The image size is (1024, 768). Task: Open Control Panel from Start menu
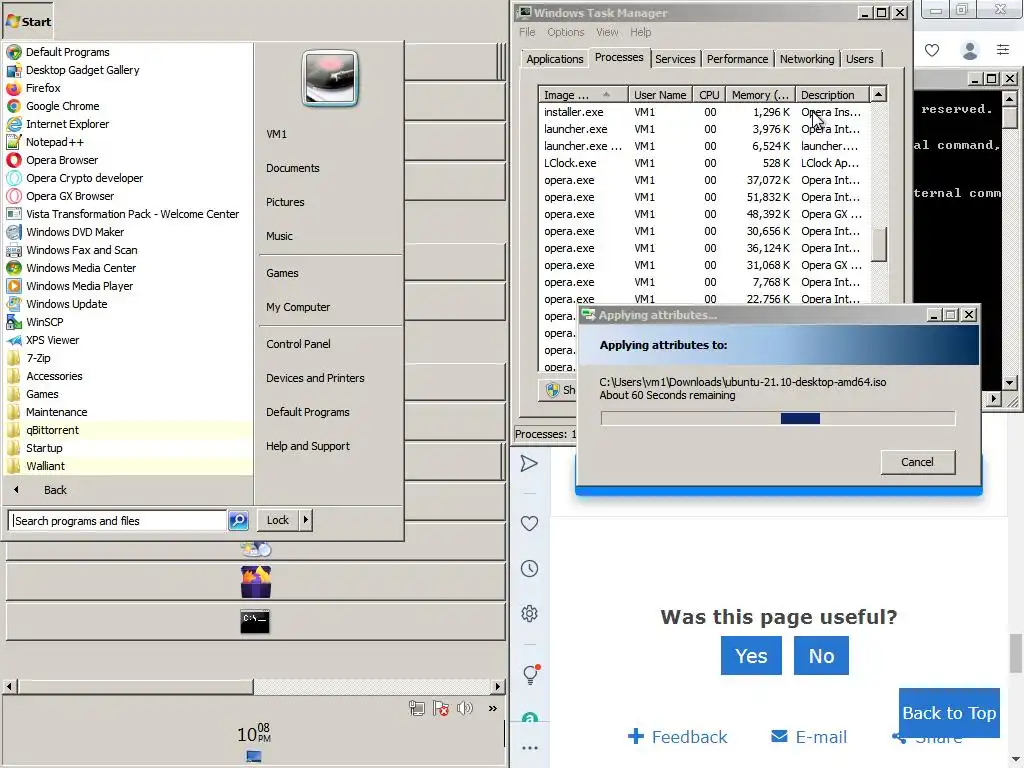298,344
